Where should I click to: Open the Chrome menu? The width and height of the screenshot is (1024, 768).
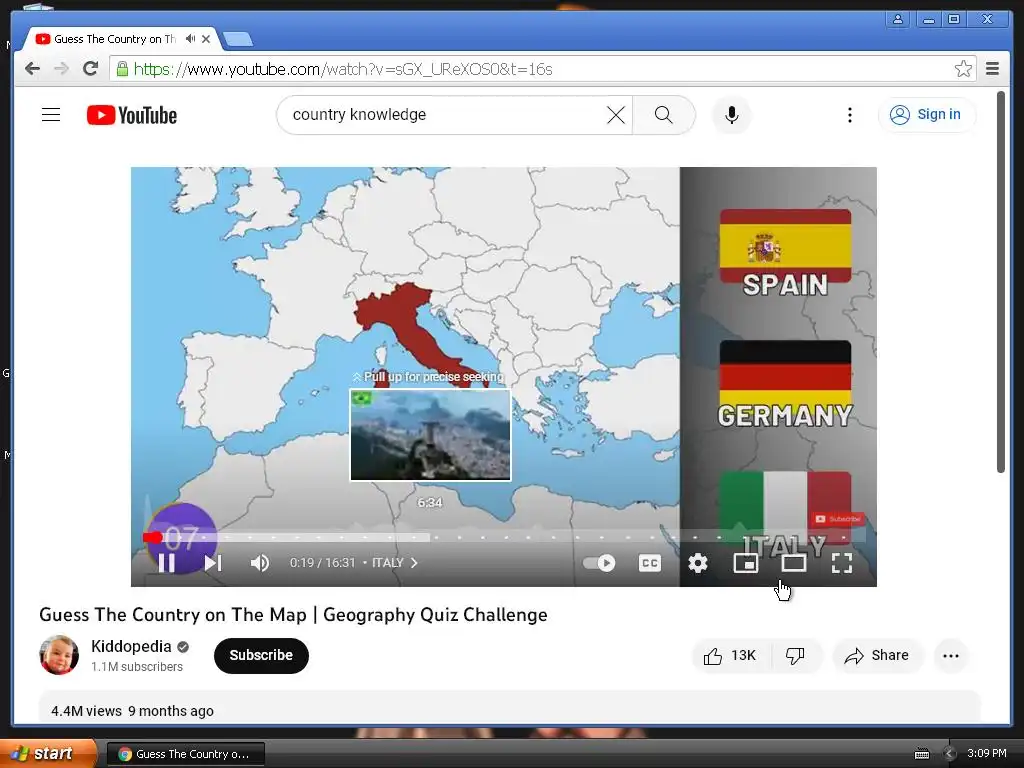pos(992,69)
